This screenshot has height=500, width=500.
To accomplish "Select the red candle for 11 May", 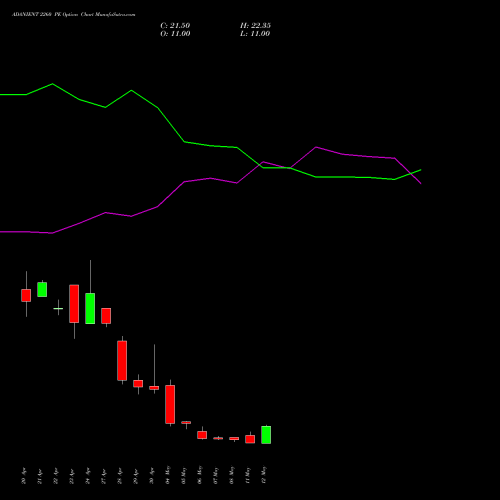I will pos(250,439).
